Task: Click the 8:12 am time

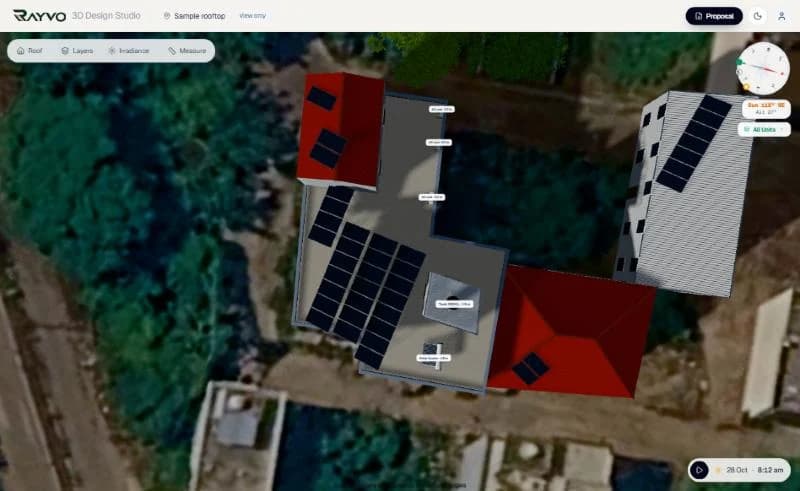Action: coord(770,470)
